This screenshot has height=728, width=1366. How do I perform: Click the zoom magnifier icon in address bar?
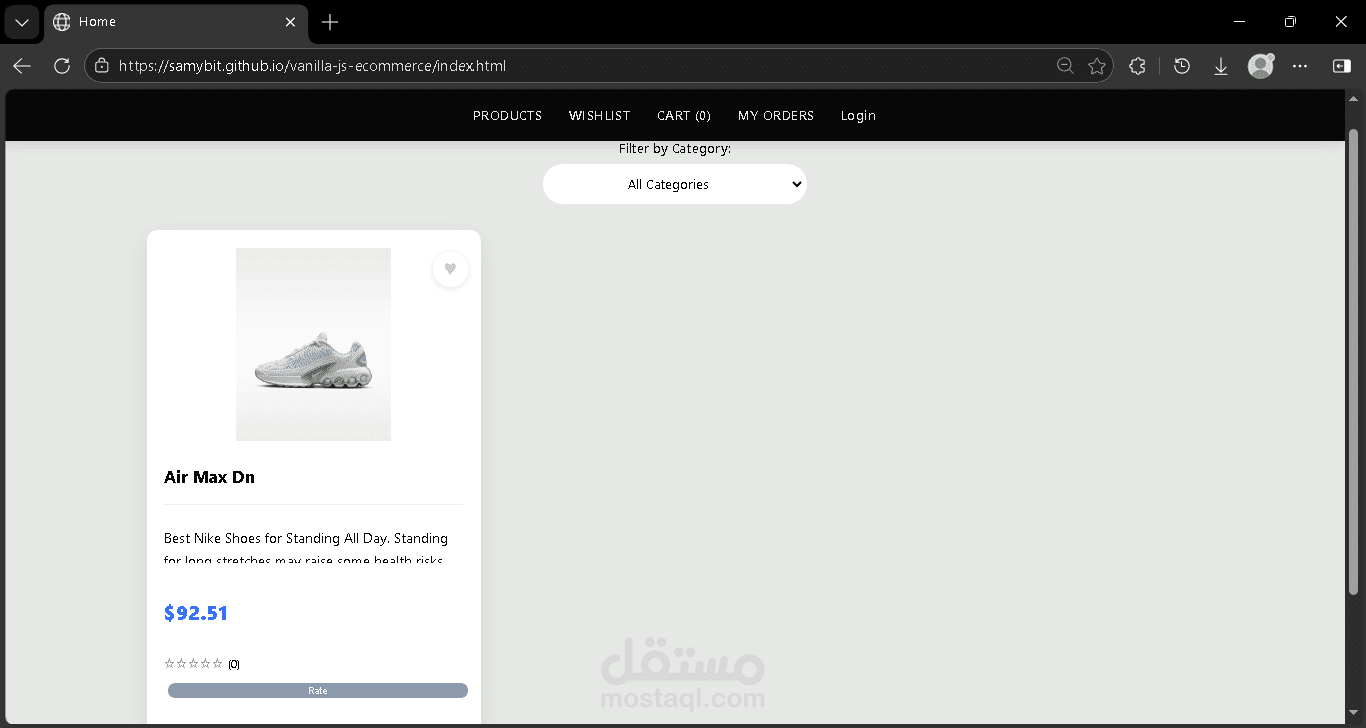[1065, 65]
